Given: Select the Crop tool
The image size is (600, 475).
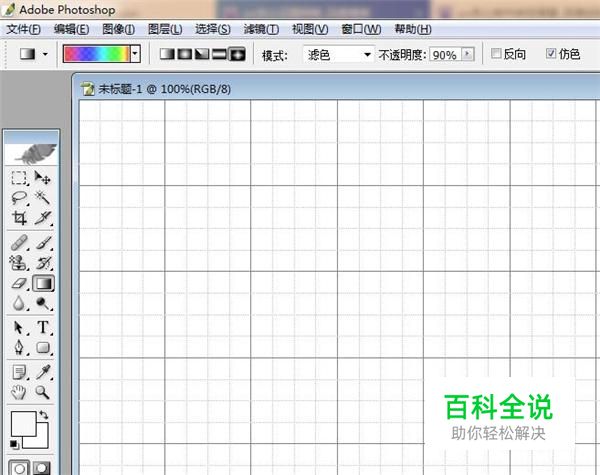Looking at the screenshot, I should 19,218.
